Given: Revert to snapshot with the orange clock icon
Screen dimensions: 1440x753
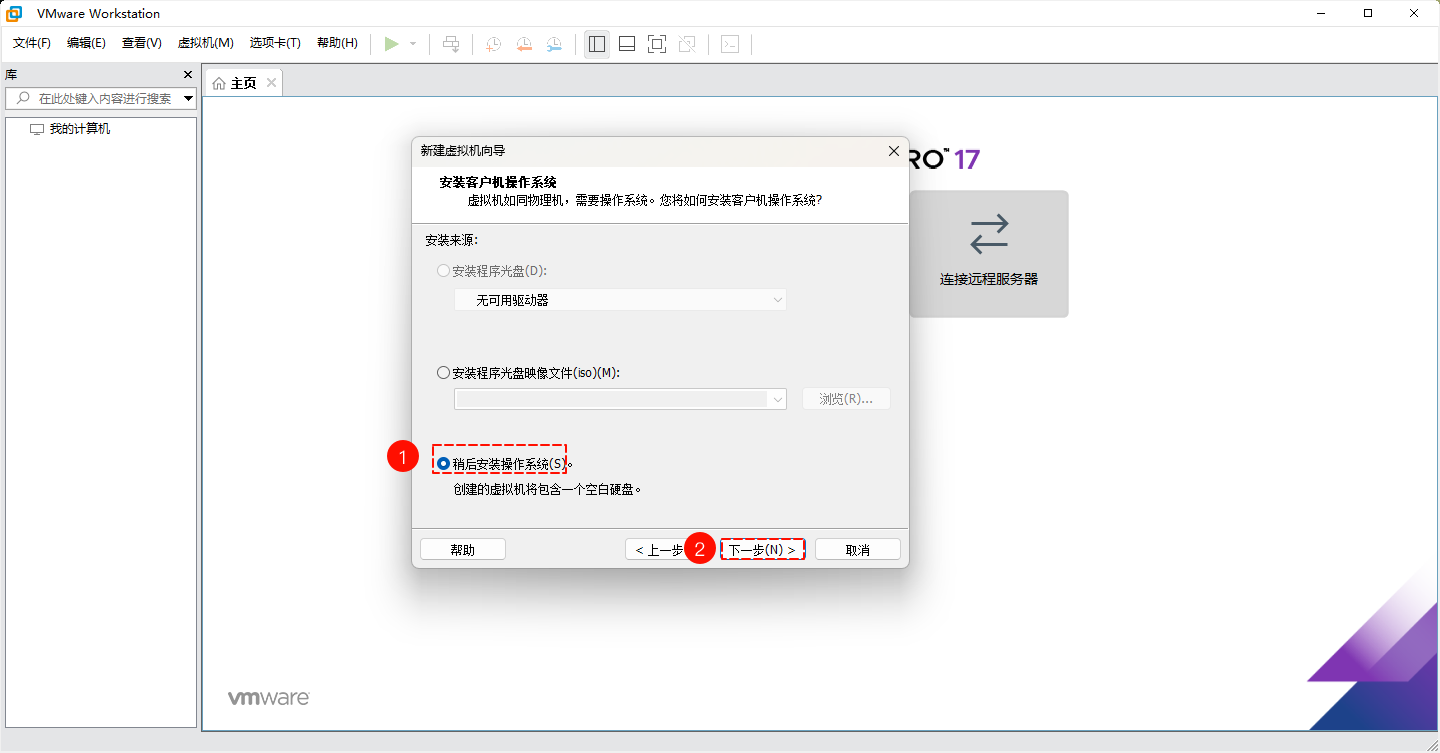Looking at the screenshot, I should tap(523, 43).
